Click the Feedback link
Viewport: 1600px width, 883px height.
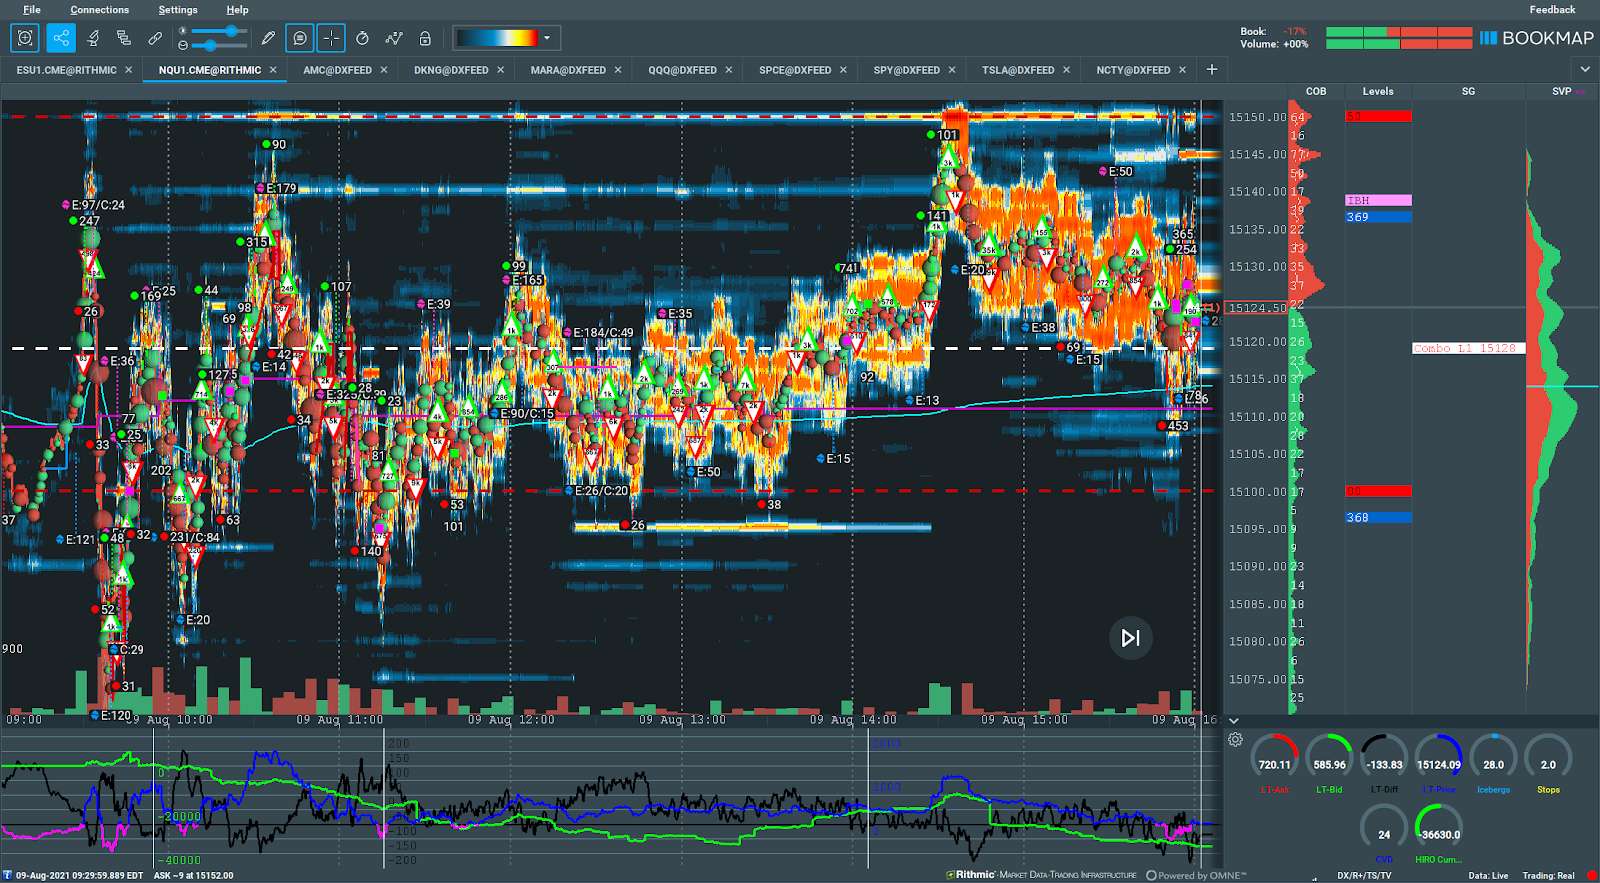tap(1552, 9)
